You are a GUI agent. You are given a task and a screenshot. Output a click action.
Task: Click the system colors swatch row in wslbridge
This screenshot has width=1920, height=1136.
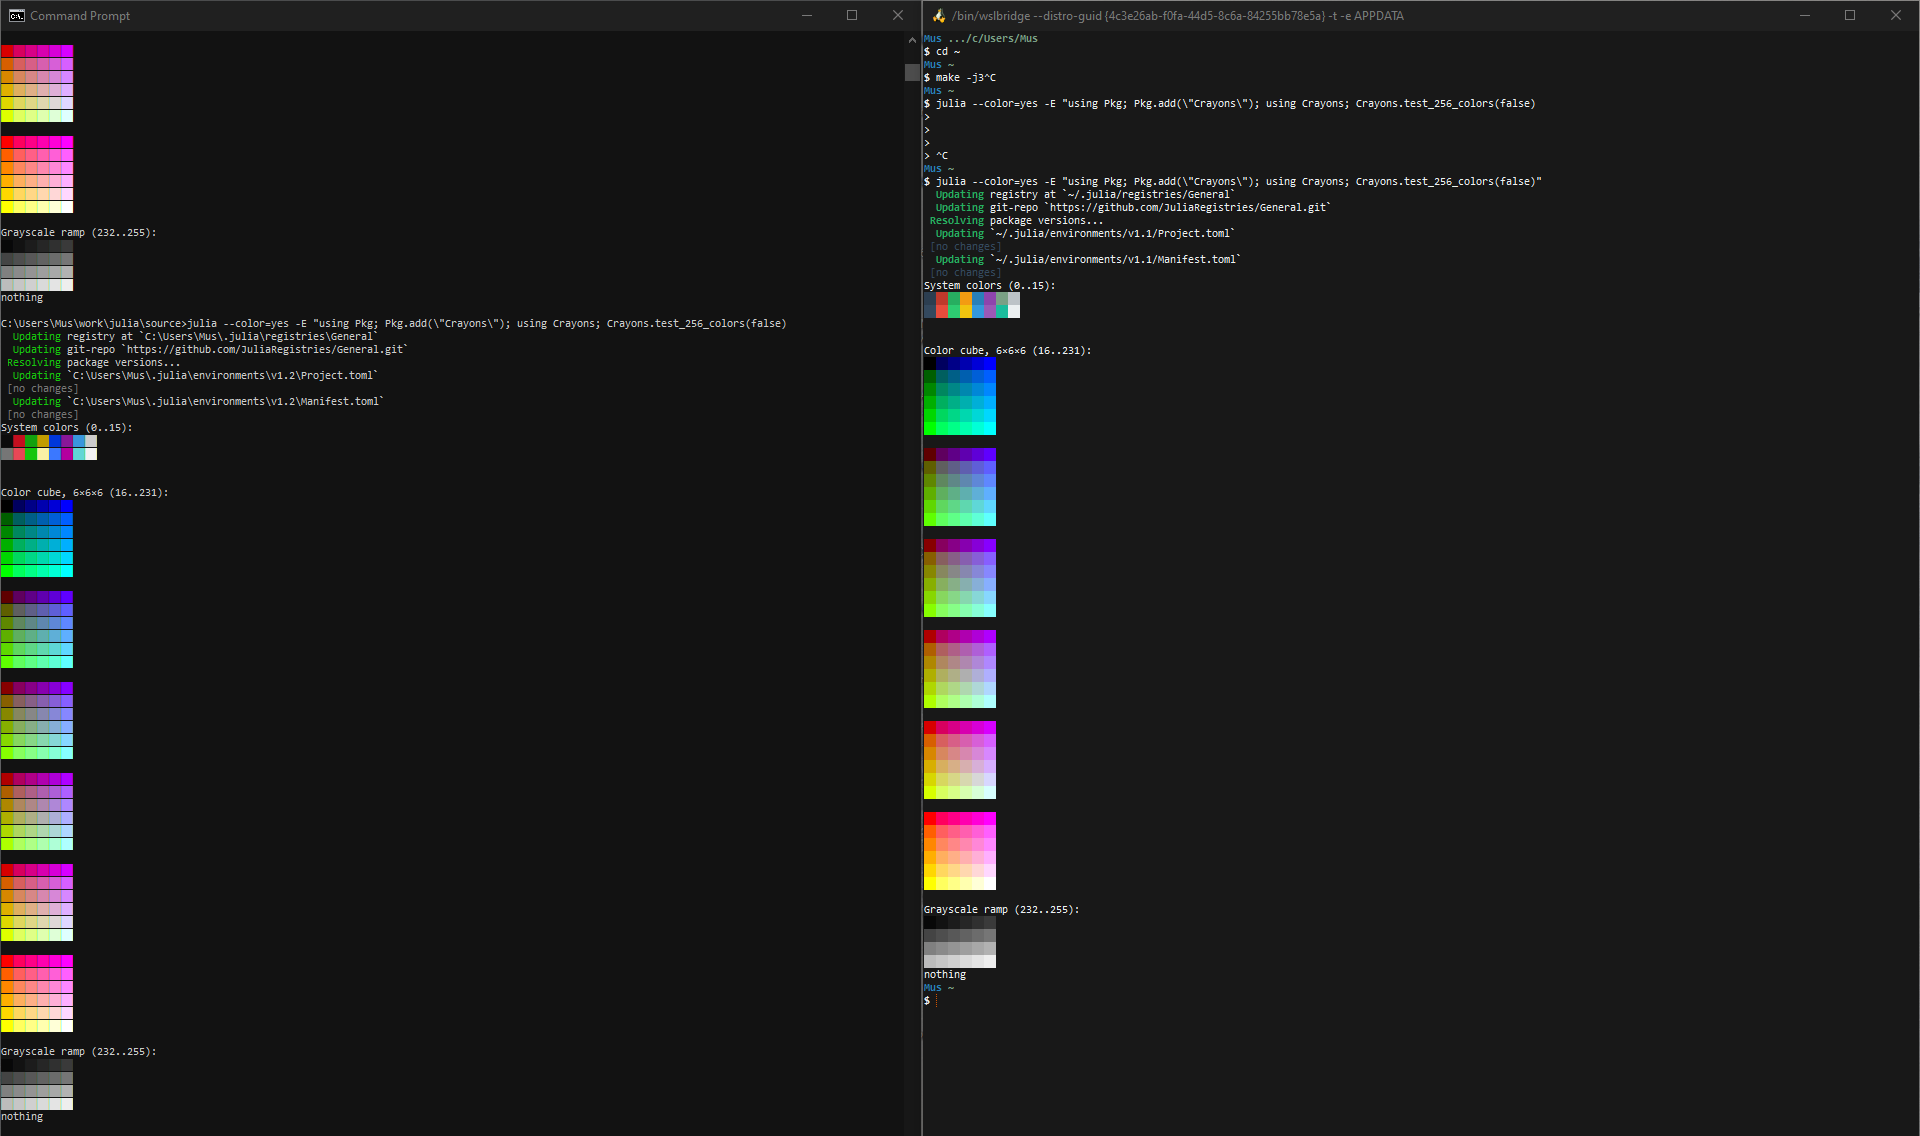point(971,305)
